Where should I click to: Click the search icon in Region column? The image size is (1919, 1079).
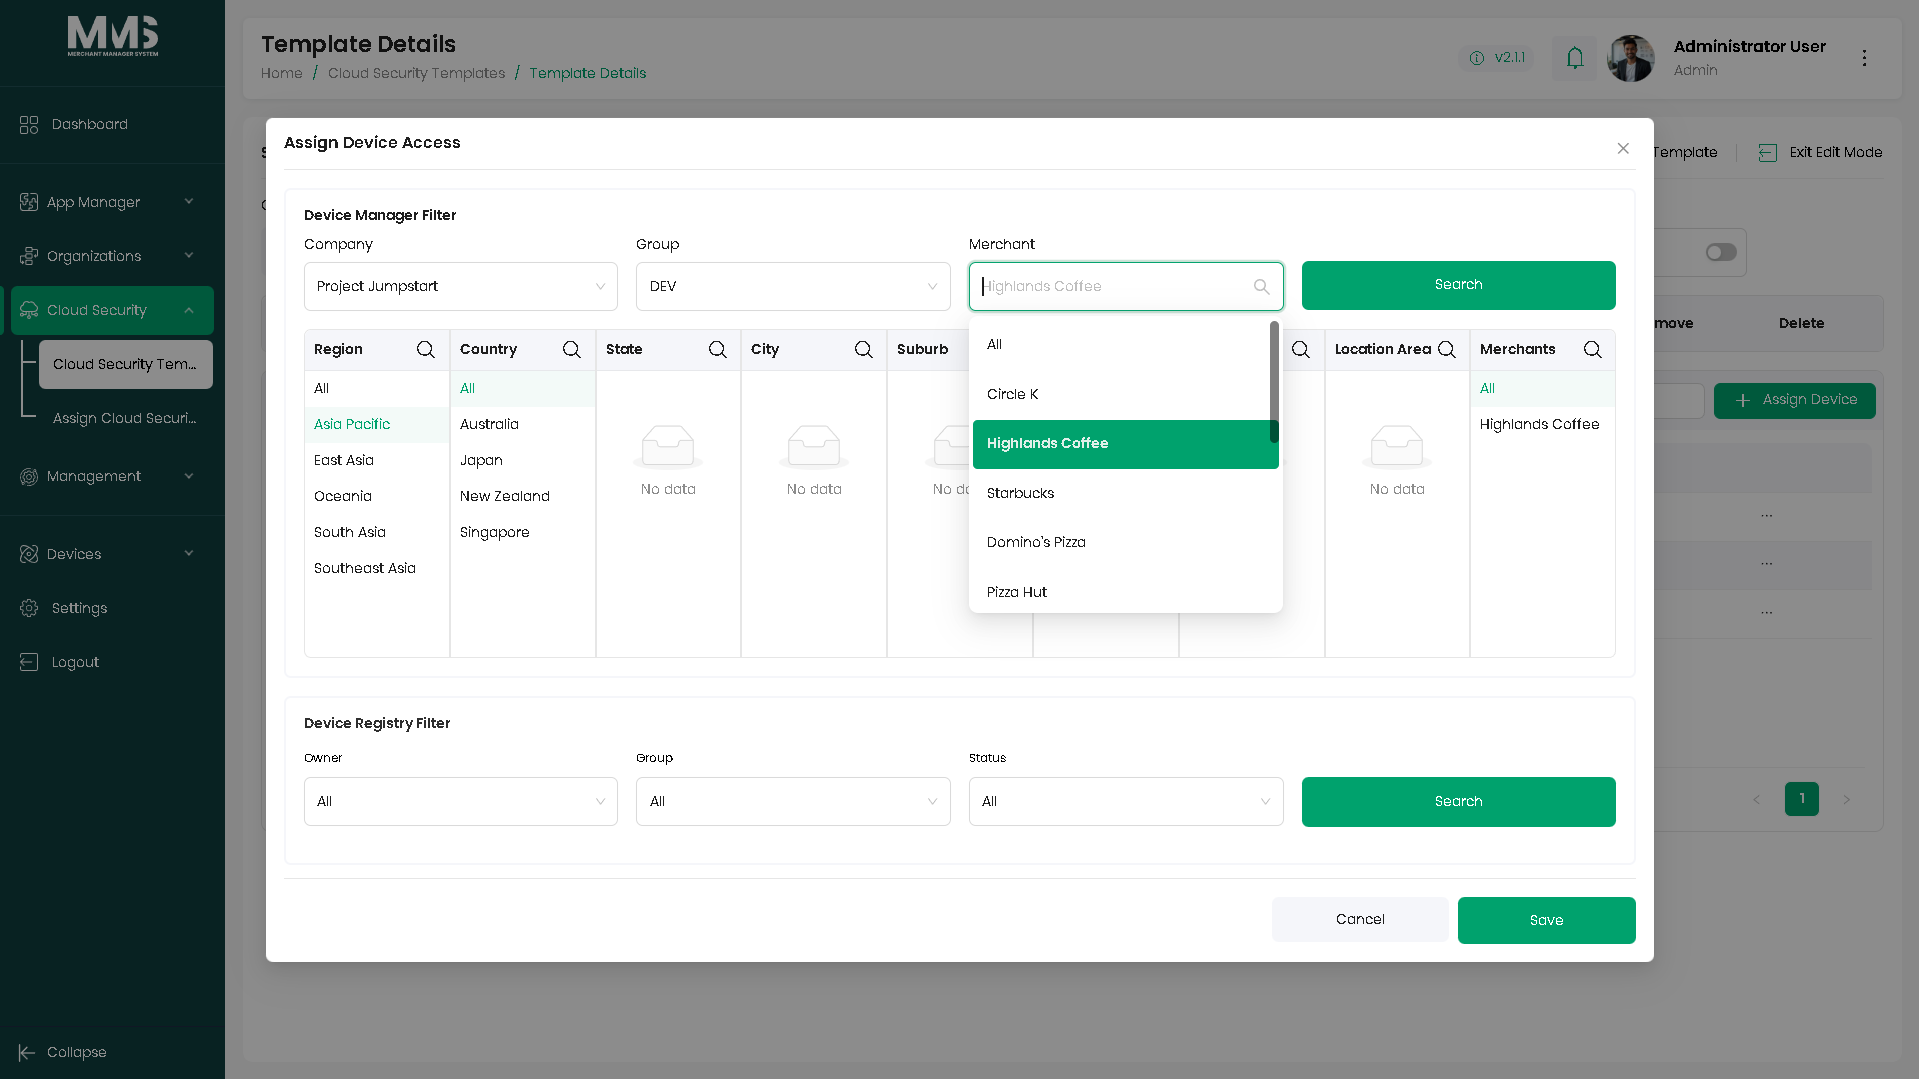click(425, 349)
